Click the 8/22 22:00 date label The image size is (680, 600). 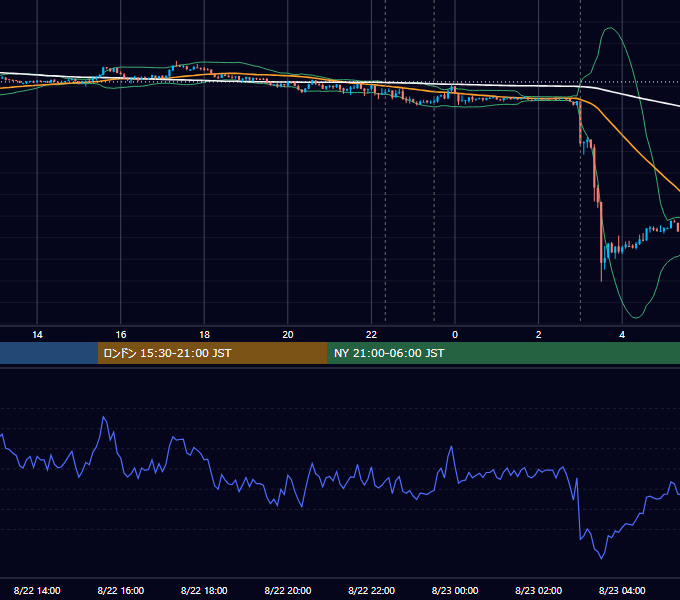coord(371,590)
